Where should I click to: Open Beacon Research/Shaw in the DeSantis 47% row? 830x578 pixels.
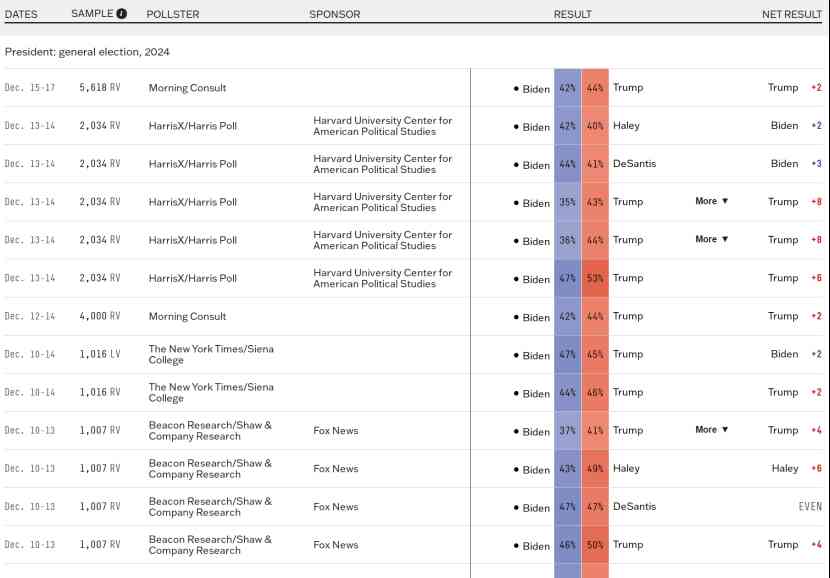pos(210,507)
